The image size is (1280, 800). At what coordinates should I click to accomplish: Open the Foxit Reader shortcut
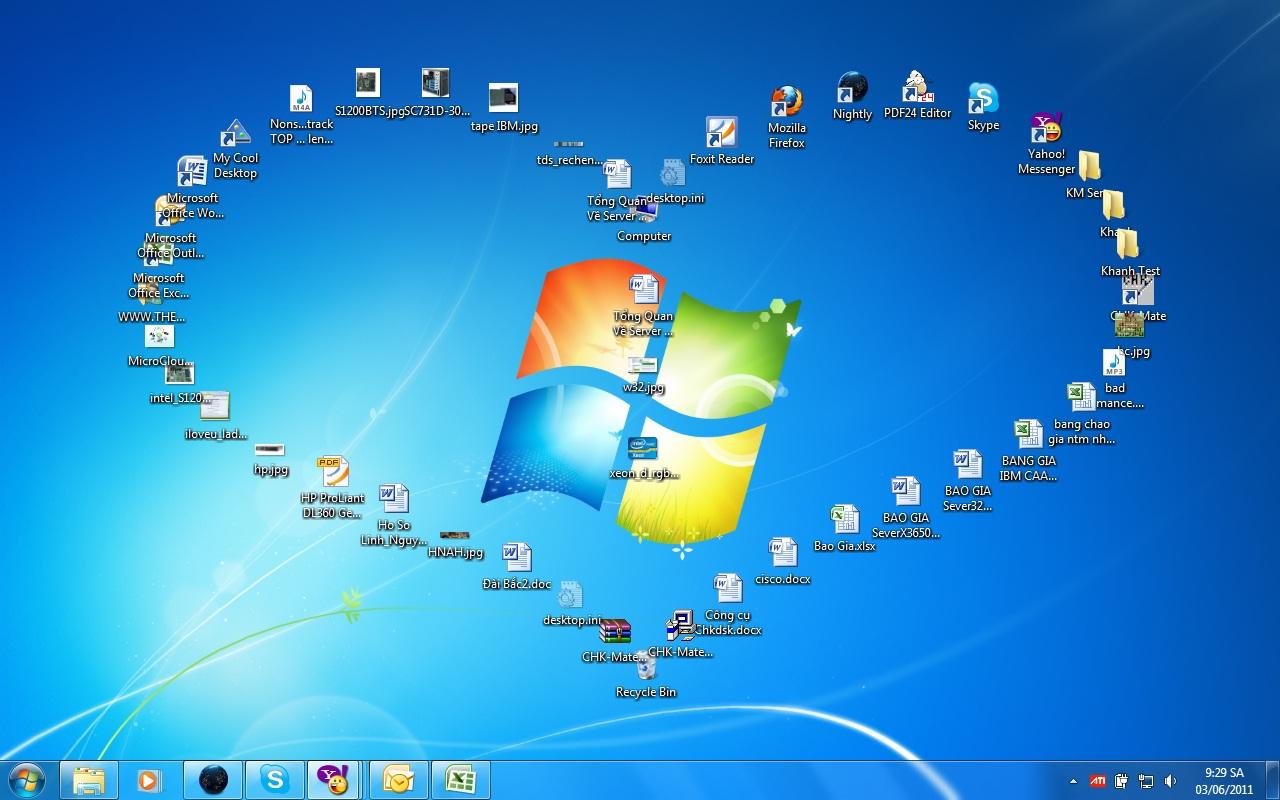click(721, 133)
